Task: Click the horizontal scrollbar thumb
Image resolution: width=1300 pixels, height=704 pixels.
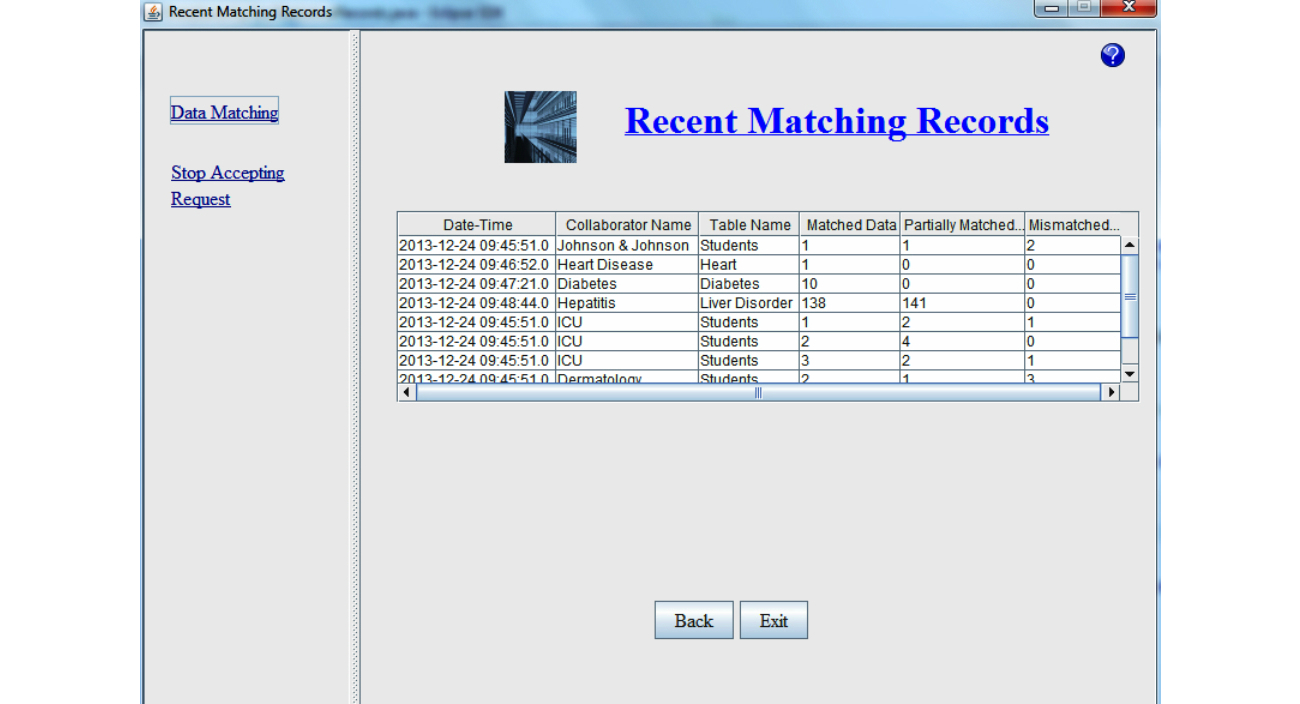Action: pyautogui.click(x=758, y=393)
